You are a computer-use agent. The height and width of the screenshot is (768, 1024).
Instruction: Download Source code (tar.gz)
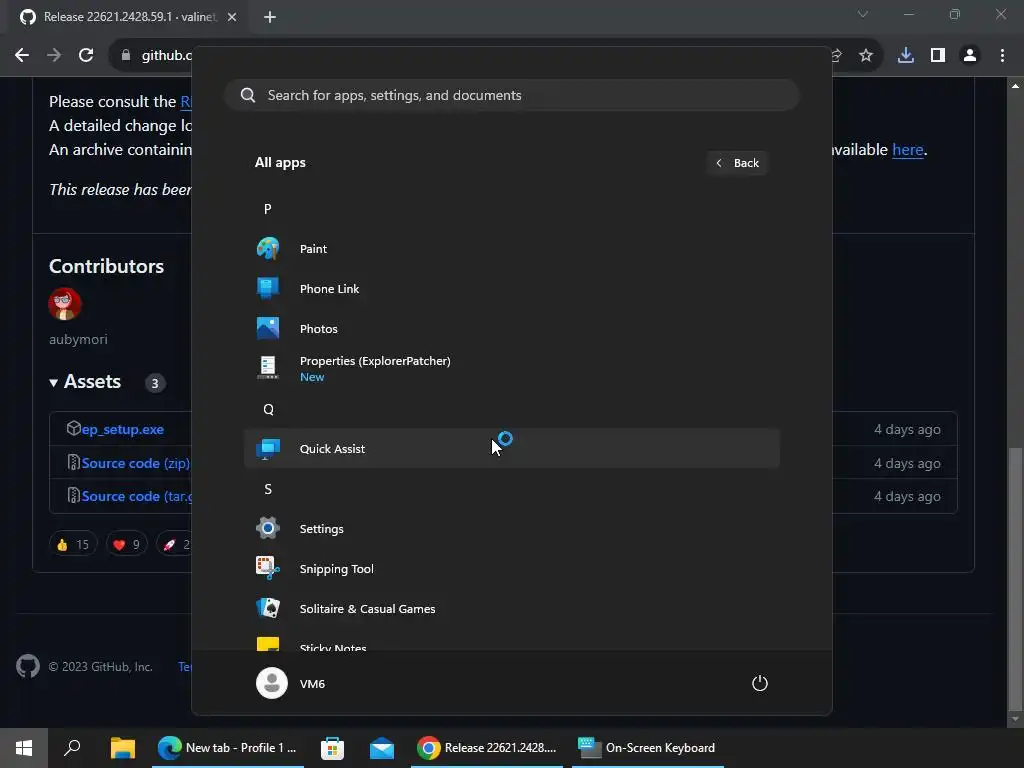[137, 496]
